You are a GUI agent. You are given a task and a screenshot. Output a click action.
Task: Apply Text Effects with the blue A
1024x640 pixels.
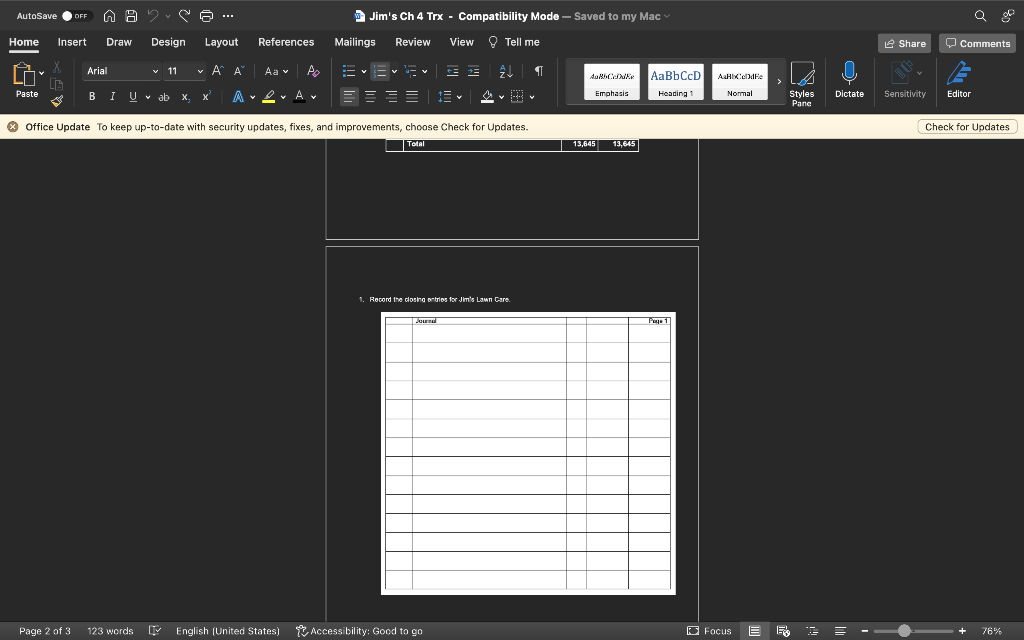coord(238,97)
